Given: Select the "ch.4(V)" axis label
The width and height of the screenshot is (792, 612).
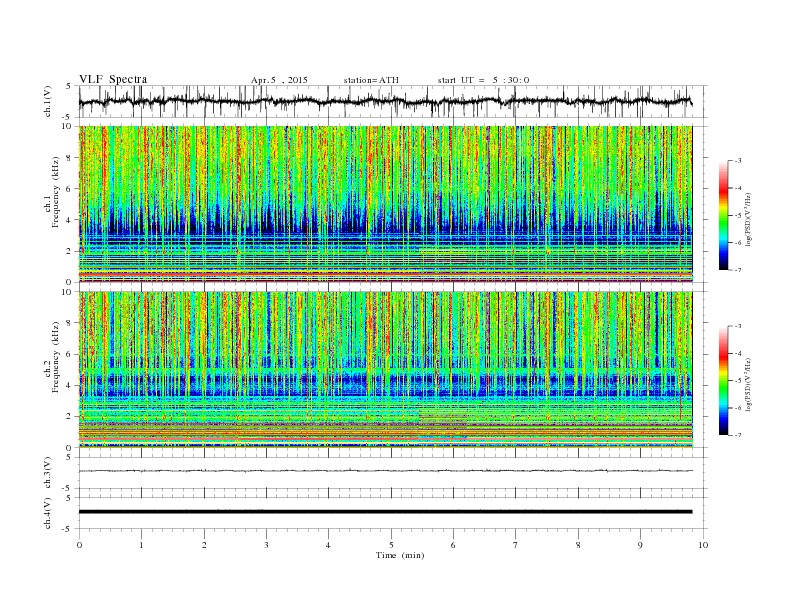Looking at the screenshot, I should [x=47, y=513].
